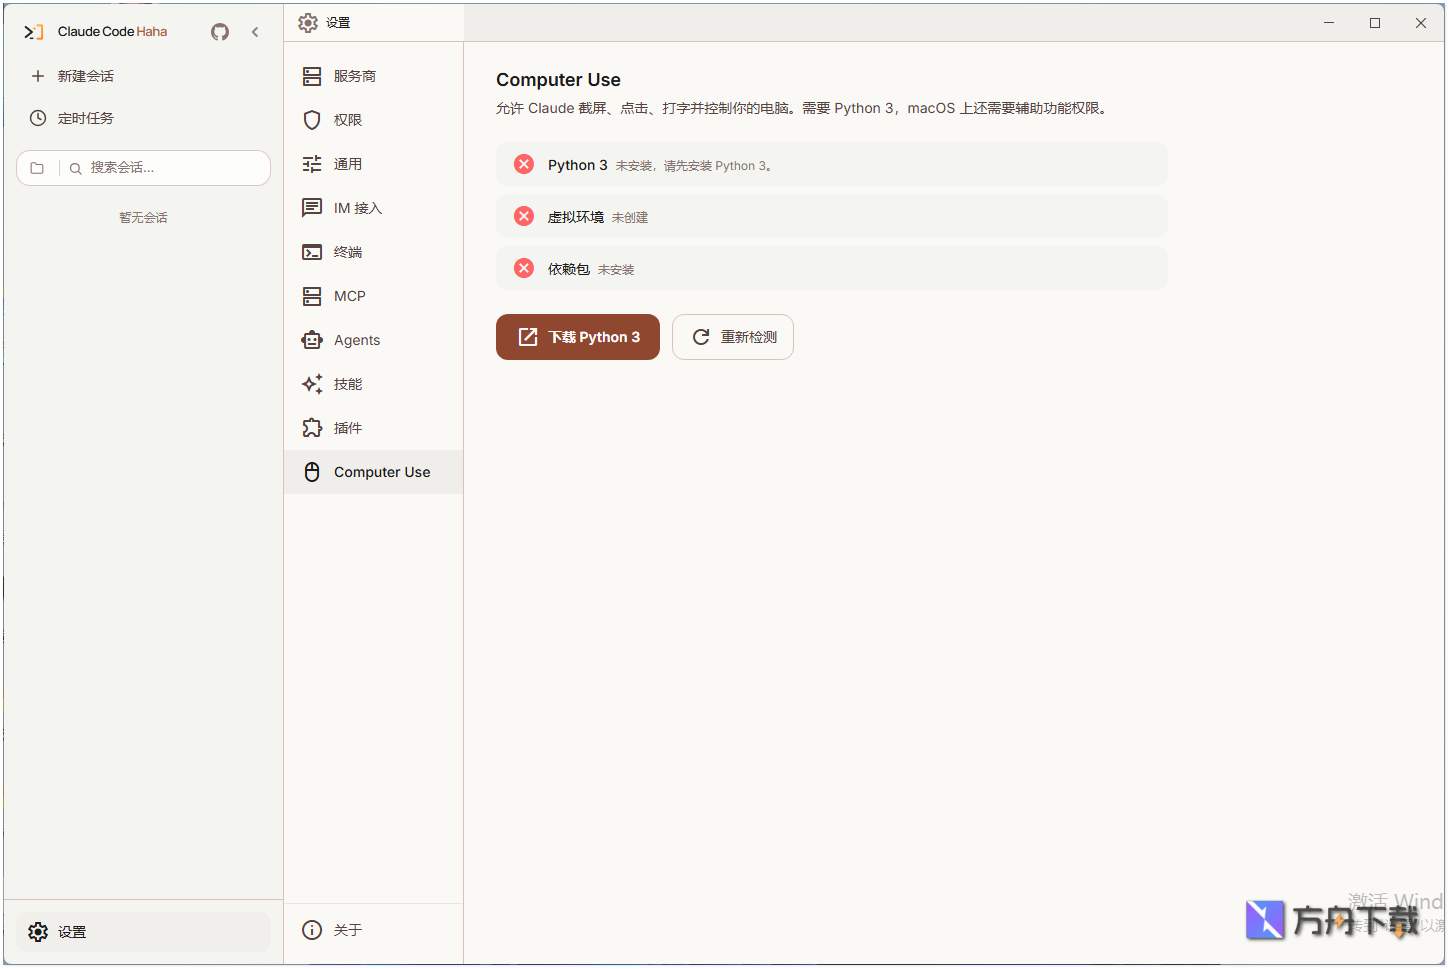The image size is (1449, 969).
Task: Focus the 搜索会话 search field
Action: (165, 168)
